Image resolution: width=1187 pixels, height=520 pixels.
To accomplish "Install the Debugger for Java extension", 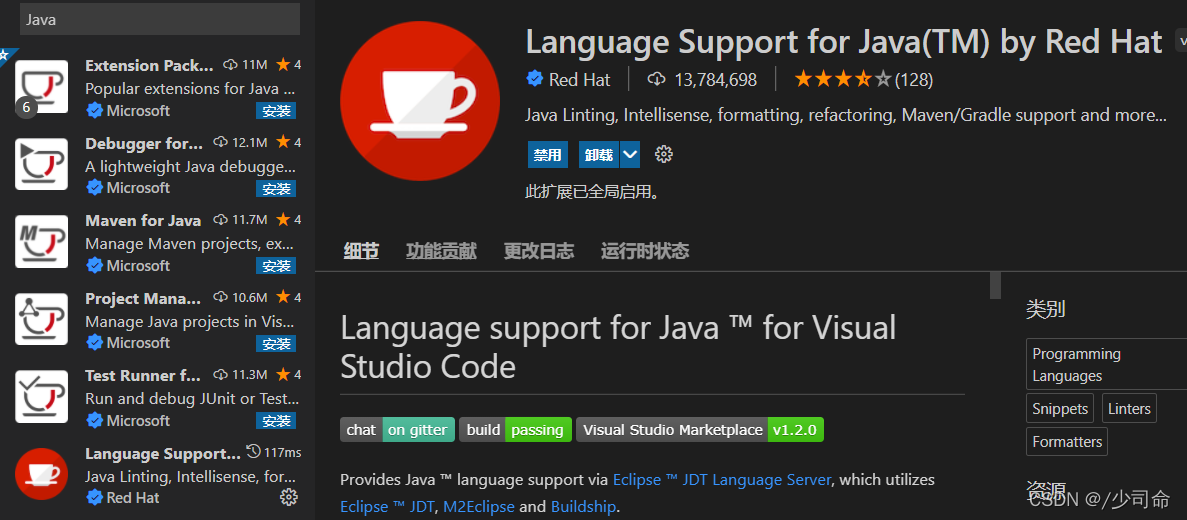I will (276, 188).
